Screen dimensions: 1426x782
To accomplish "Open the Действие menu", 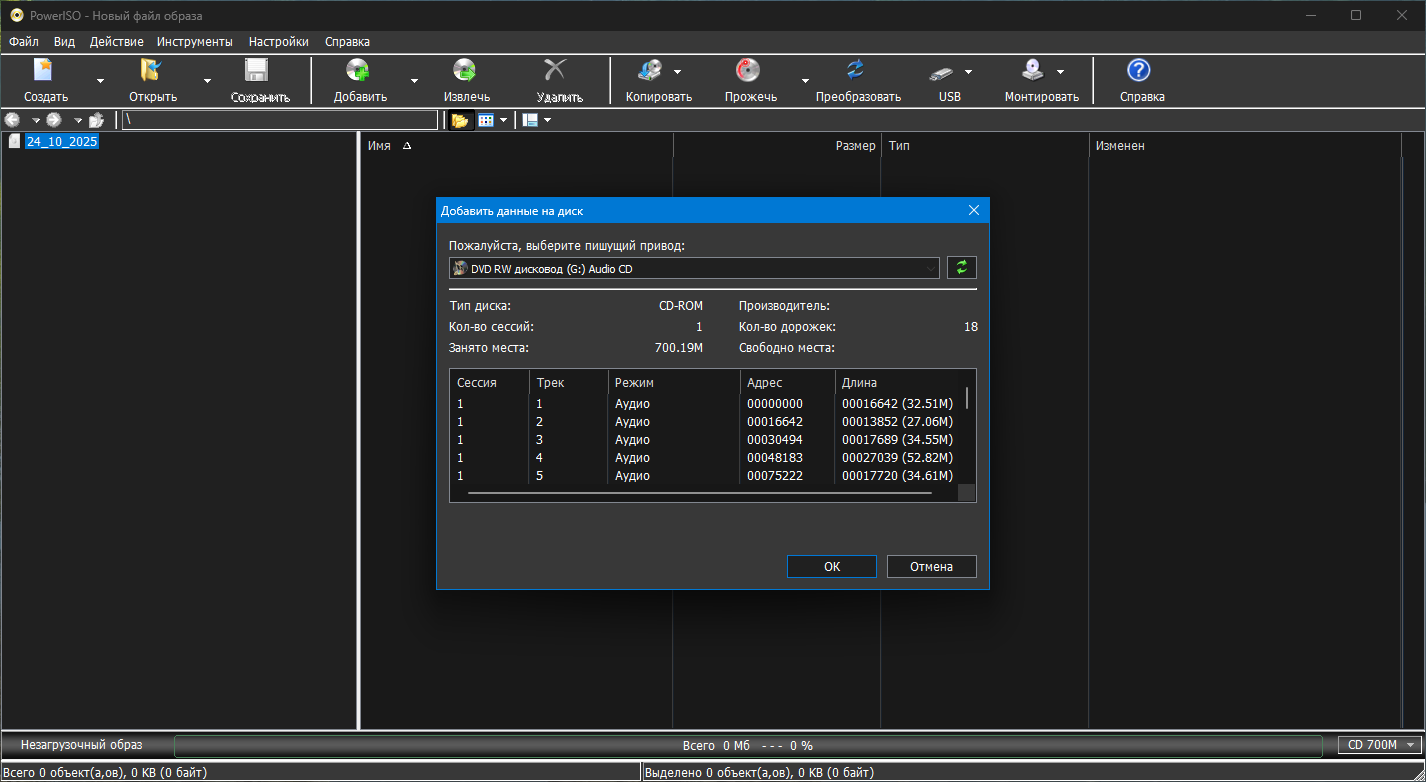I will 116,42.
